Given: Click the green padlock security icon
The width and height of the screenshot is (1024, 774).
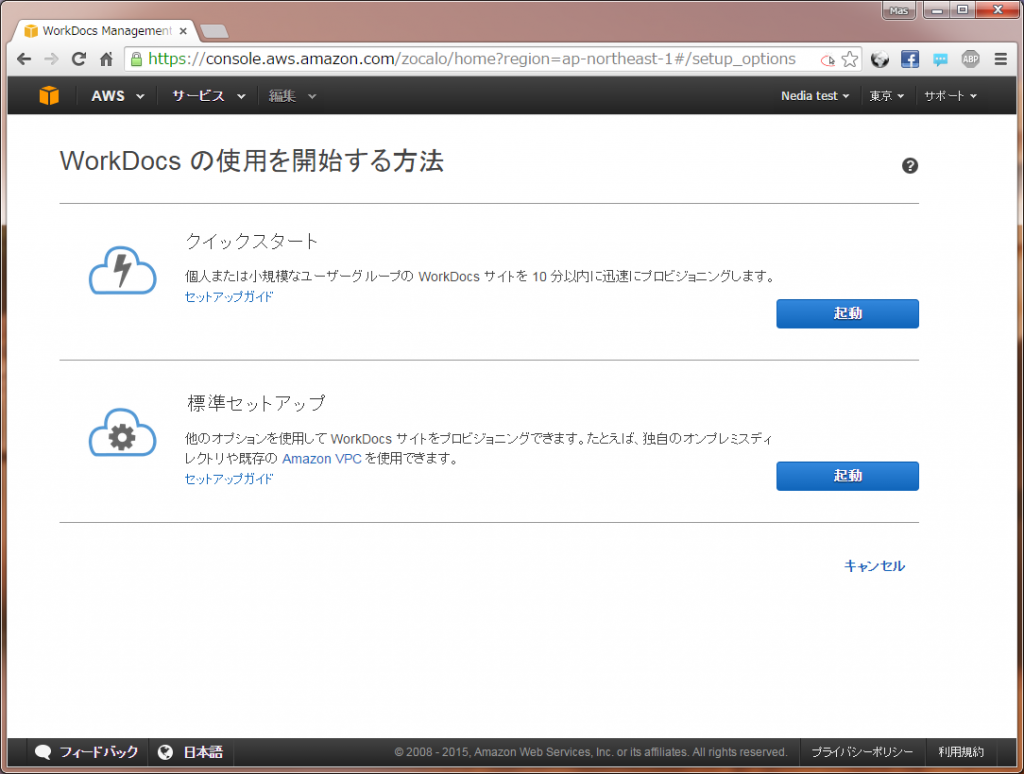Looking at the screenshot, I should click(x=136, y=59).
